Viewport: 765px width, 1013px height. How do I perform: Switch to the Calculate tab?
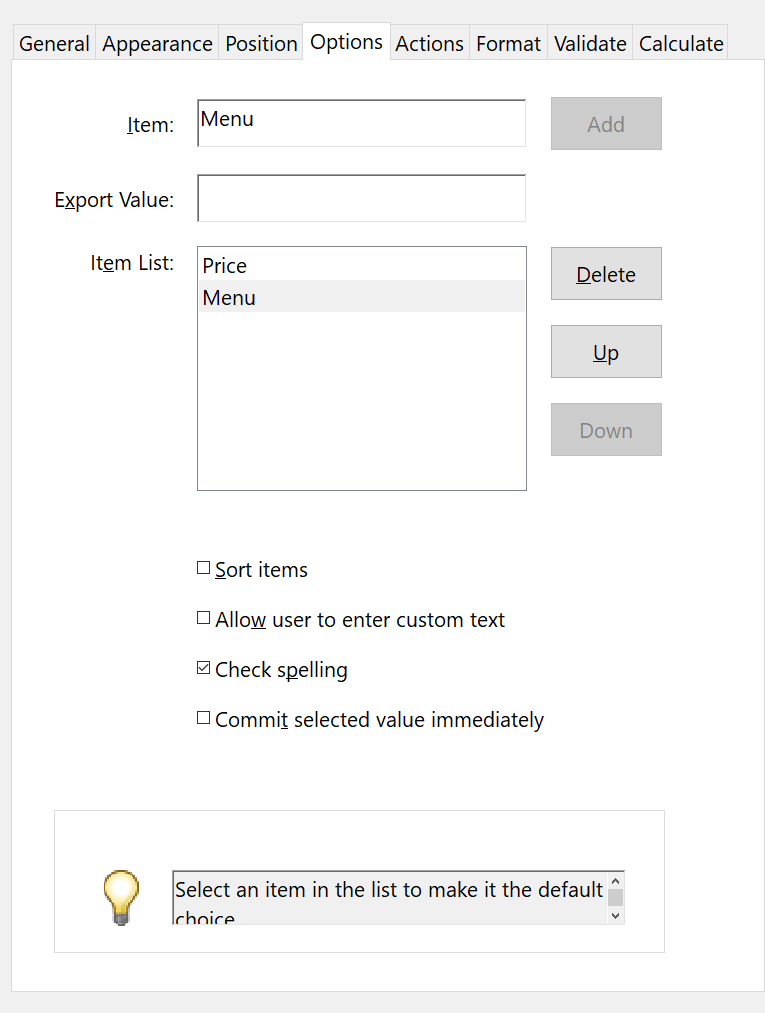click(x=680, y=43)
